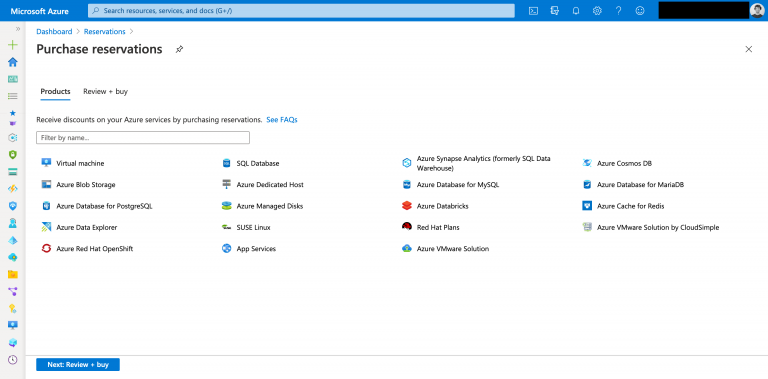Open the help question mark
This screenshot has height=379, width=768.
(x=619, y=11)
